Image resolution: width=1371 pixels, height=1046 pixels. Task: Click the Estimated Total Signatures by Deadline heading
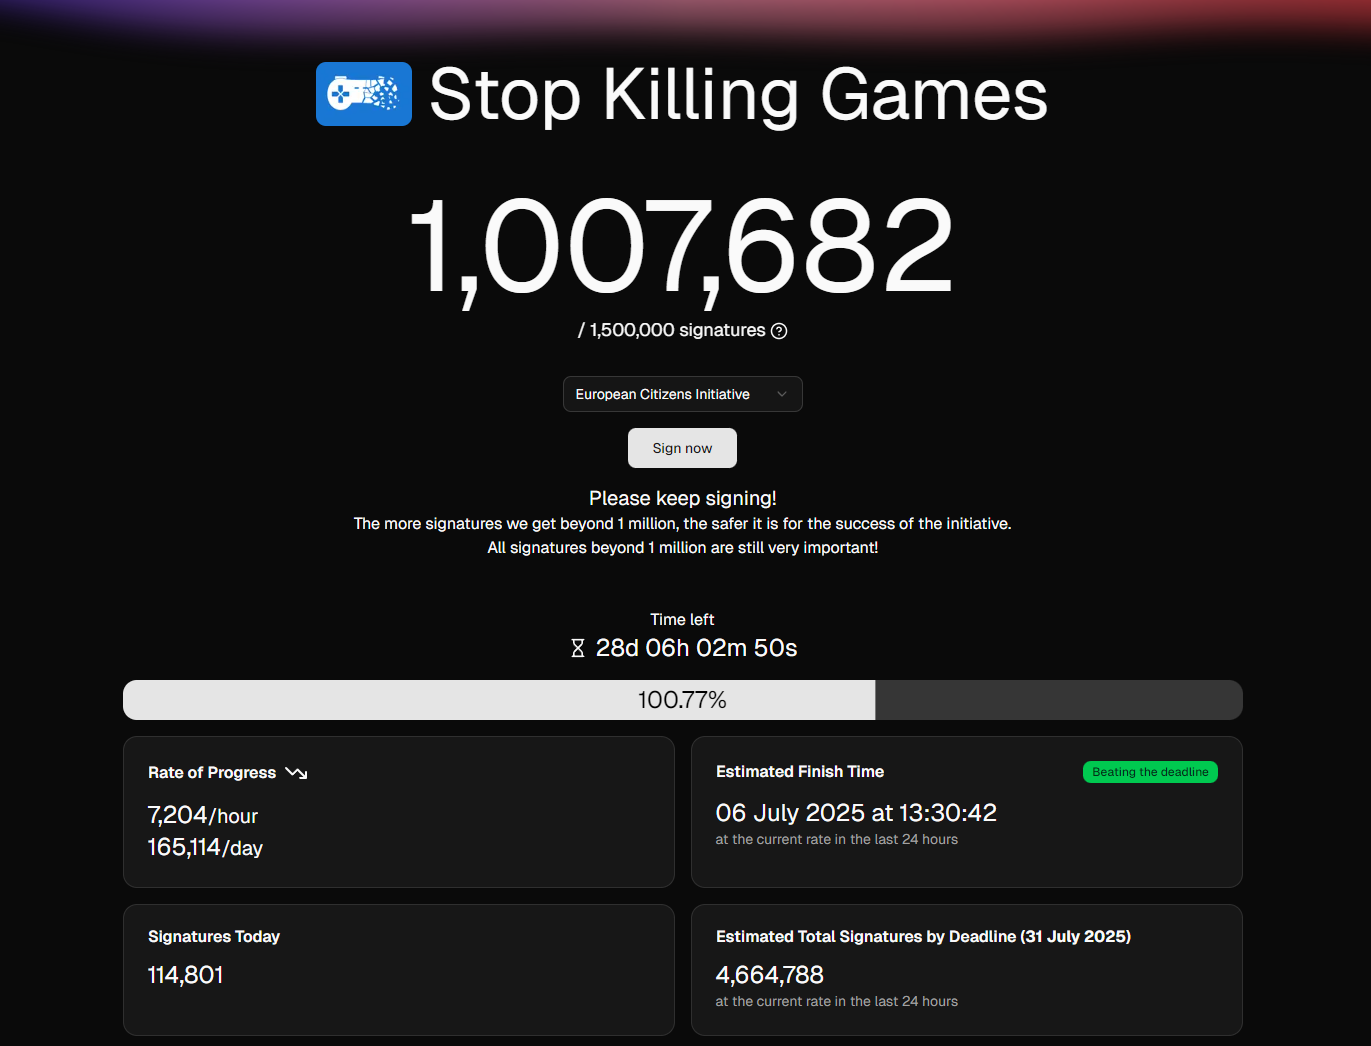click(x=923, y=936)
